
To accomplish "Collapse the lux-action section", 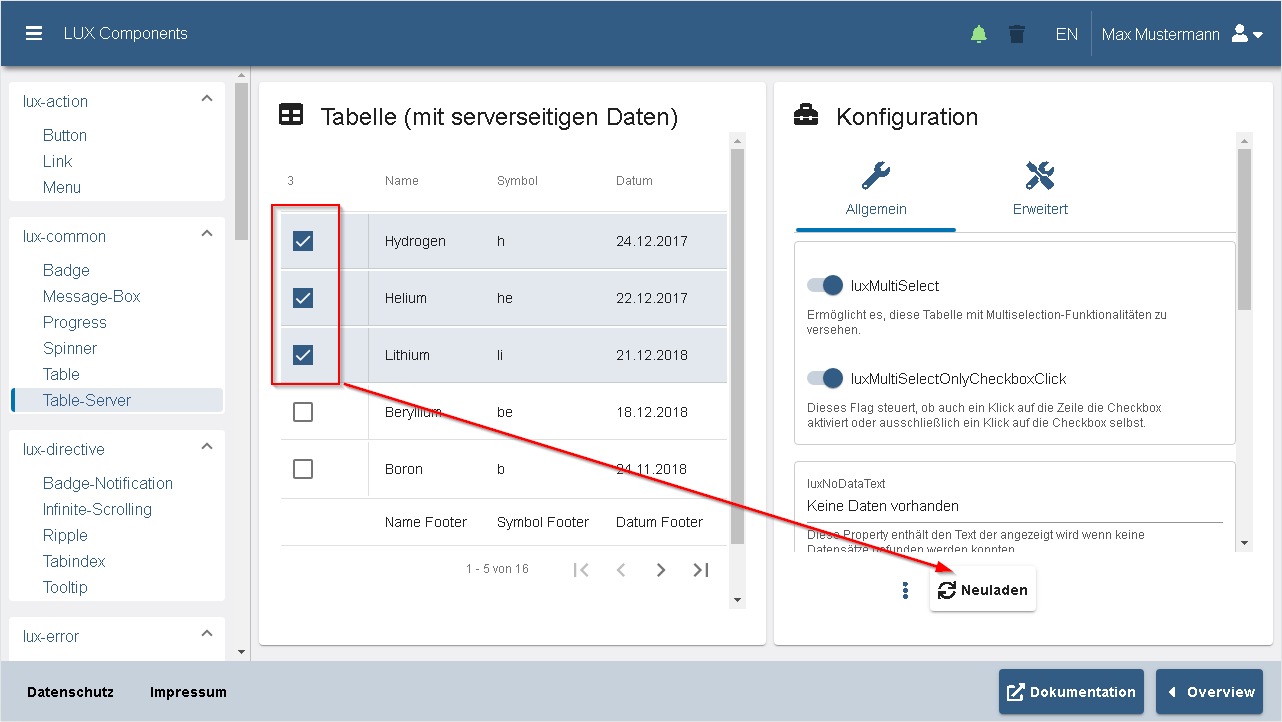I will point(206,97).
